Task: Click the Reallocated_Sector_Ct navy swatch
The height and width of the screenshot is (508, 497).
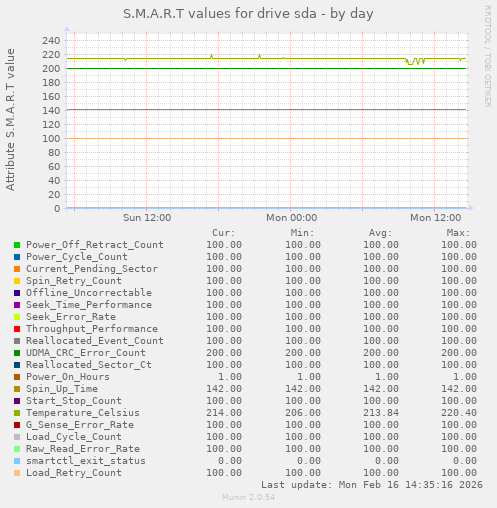Action: click(17, 365)
